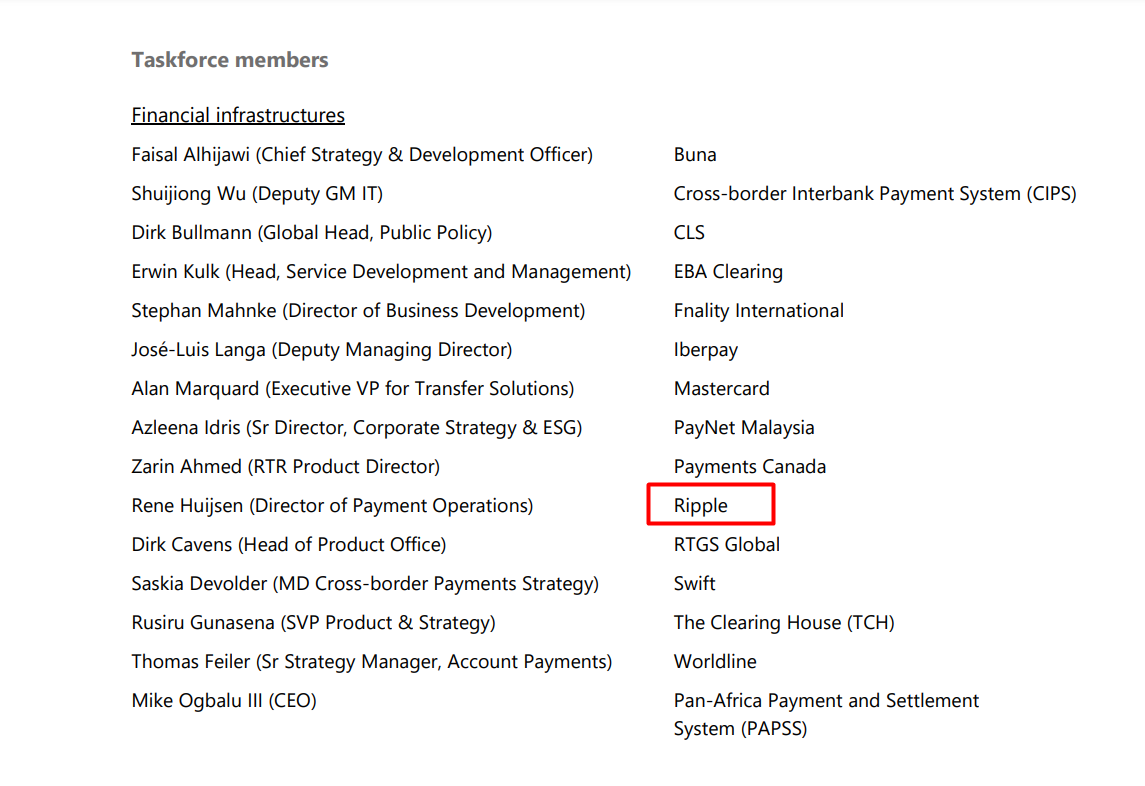Click on Fnality International
Image resolution: width=1145 pixels, height=786 pixels.
[x=759, y=311]
